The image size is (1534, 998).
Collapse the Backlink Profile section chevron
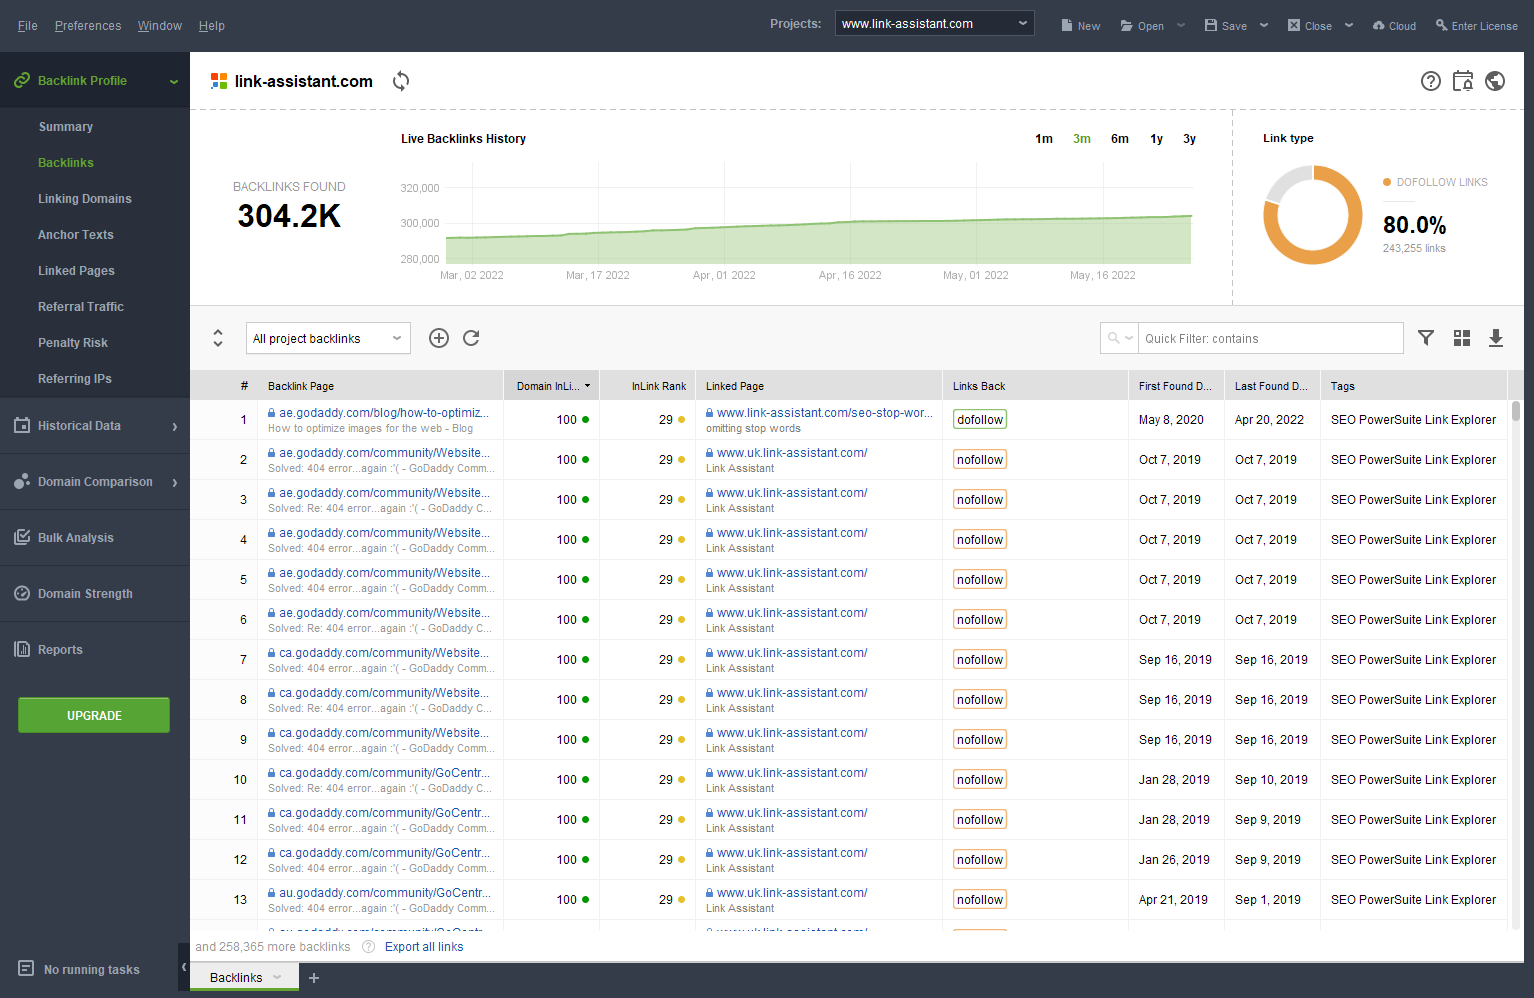(174, 81)
